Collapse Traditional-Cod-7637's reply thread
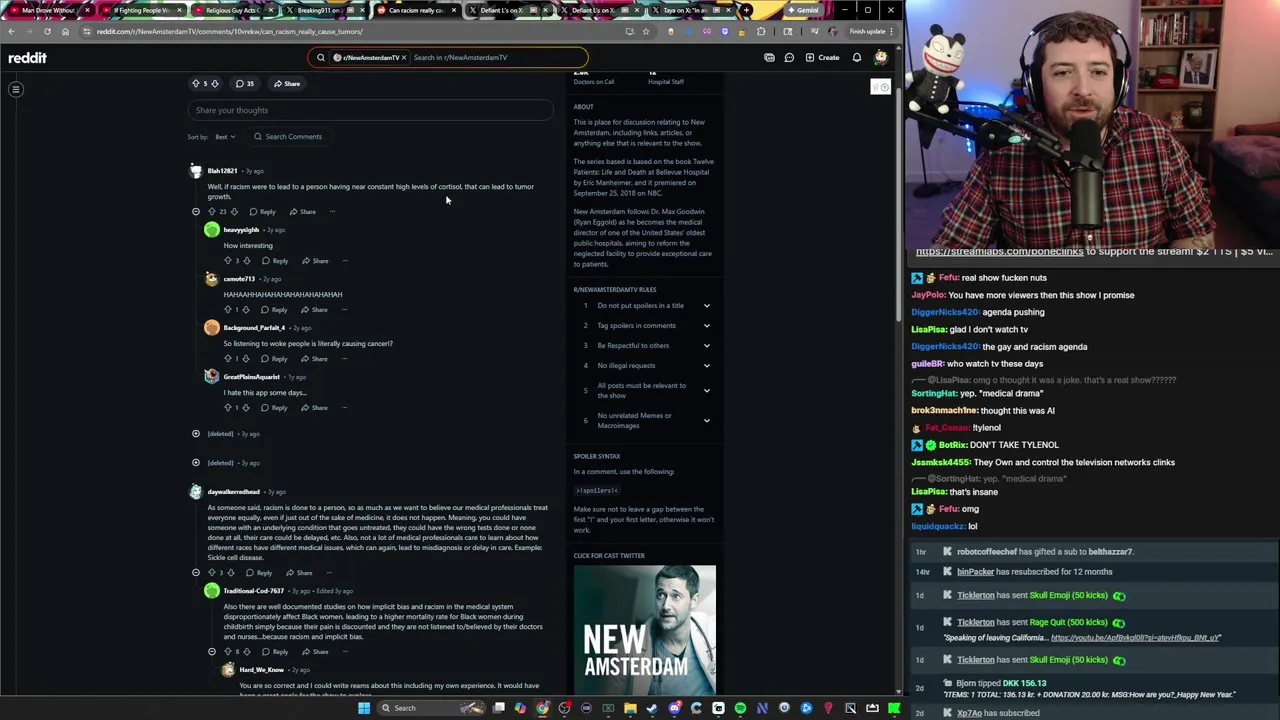 212,652
